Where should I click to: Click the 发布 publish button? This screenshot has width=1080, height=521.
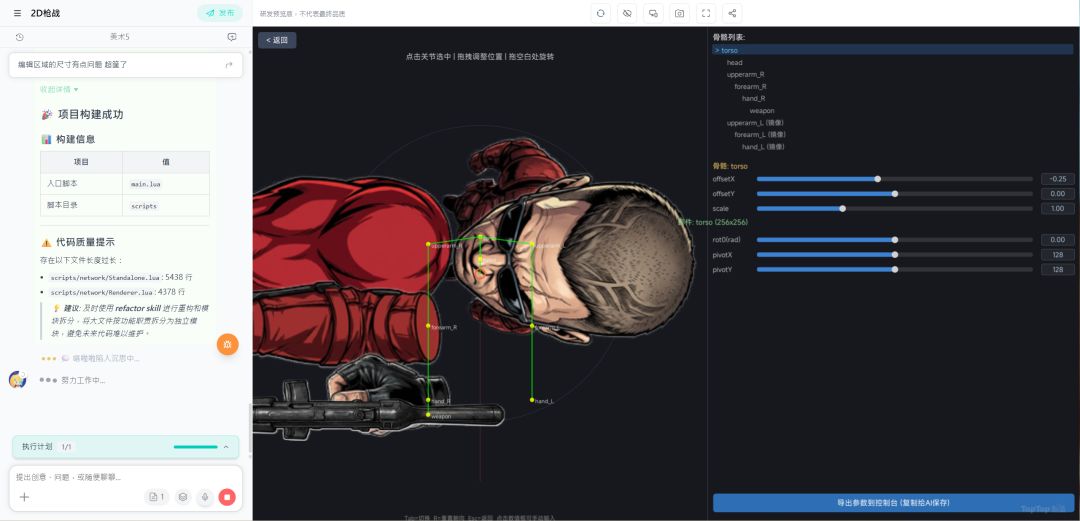coord(220,13)
